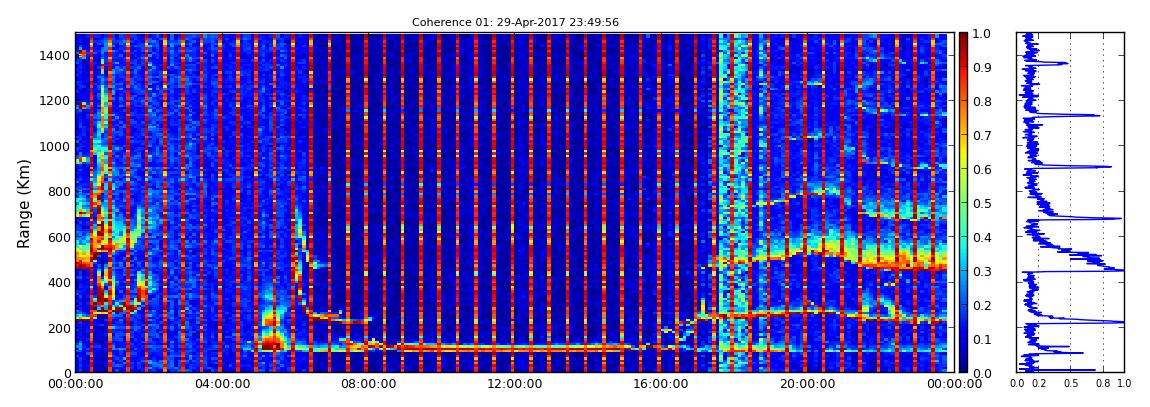Click the 0.5 x-axis label of profile plot
This screenshot has height=407, width=1150.
1071,384
